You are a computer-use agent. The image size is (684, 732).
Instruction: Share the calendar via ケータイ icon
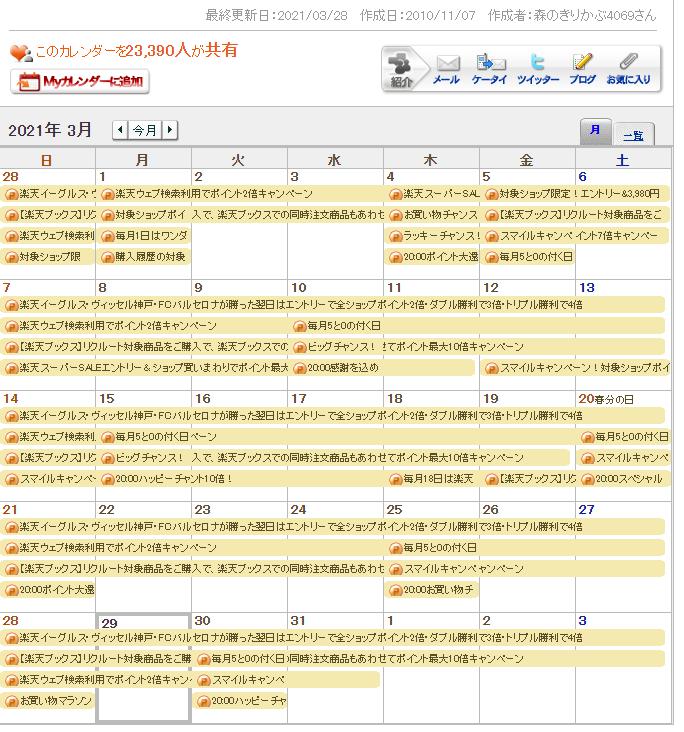click(x=489, y=70)
